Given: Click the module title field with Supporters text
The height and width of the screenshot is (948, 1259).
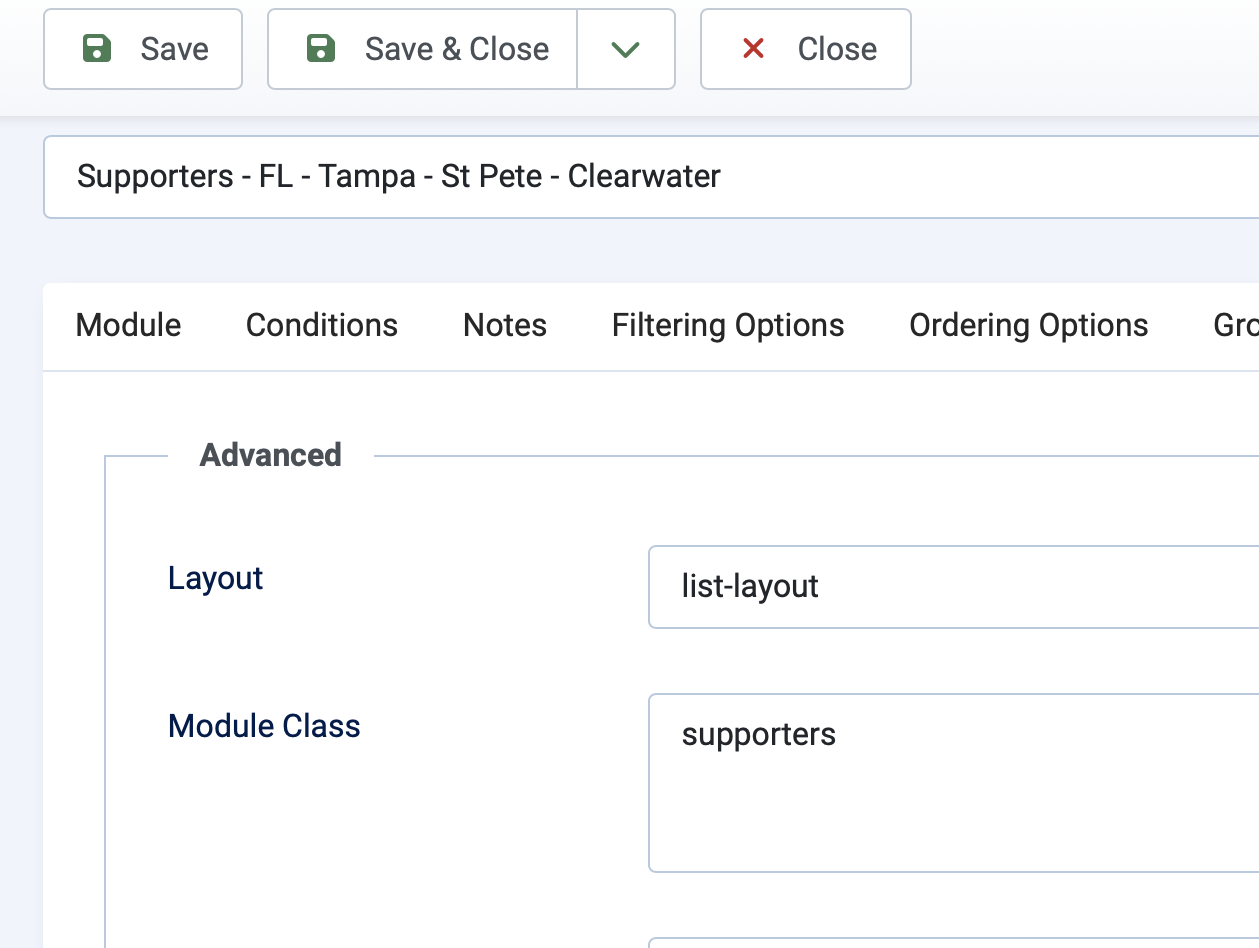Looking at the screenshot, I should (650, 177).
